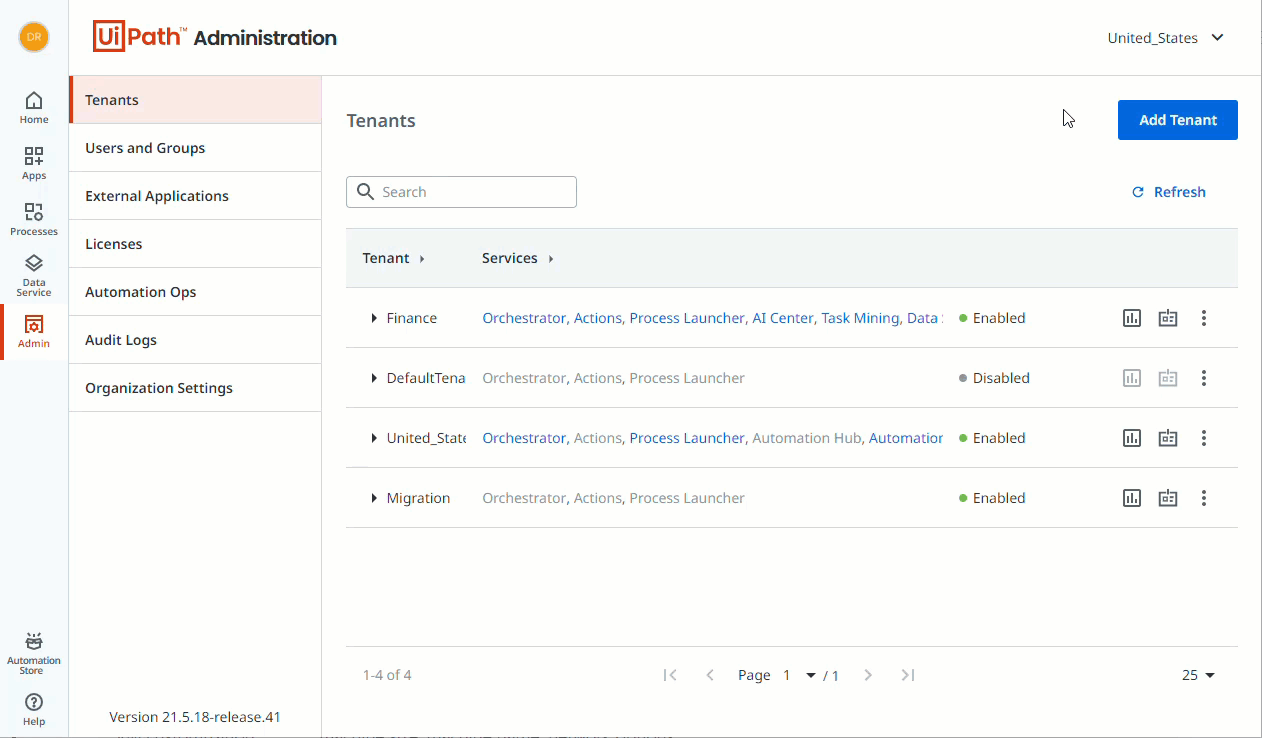
Task: Select Tenants in the admin menu
Action: (195, 100)
